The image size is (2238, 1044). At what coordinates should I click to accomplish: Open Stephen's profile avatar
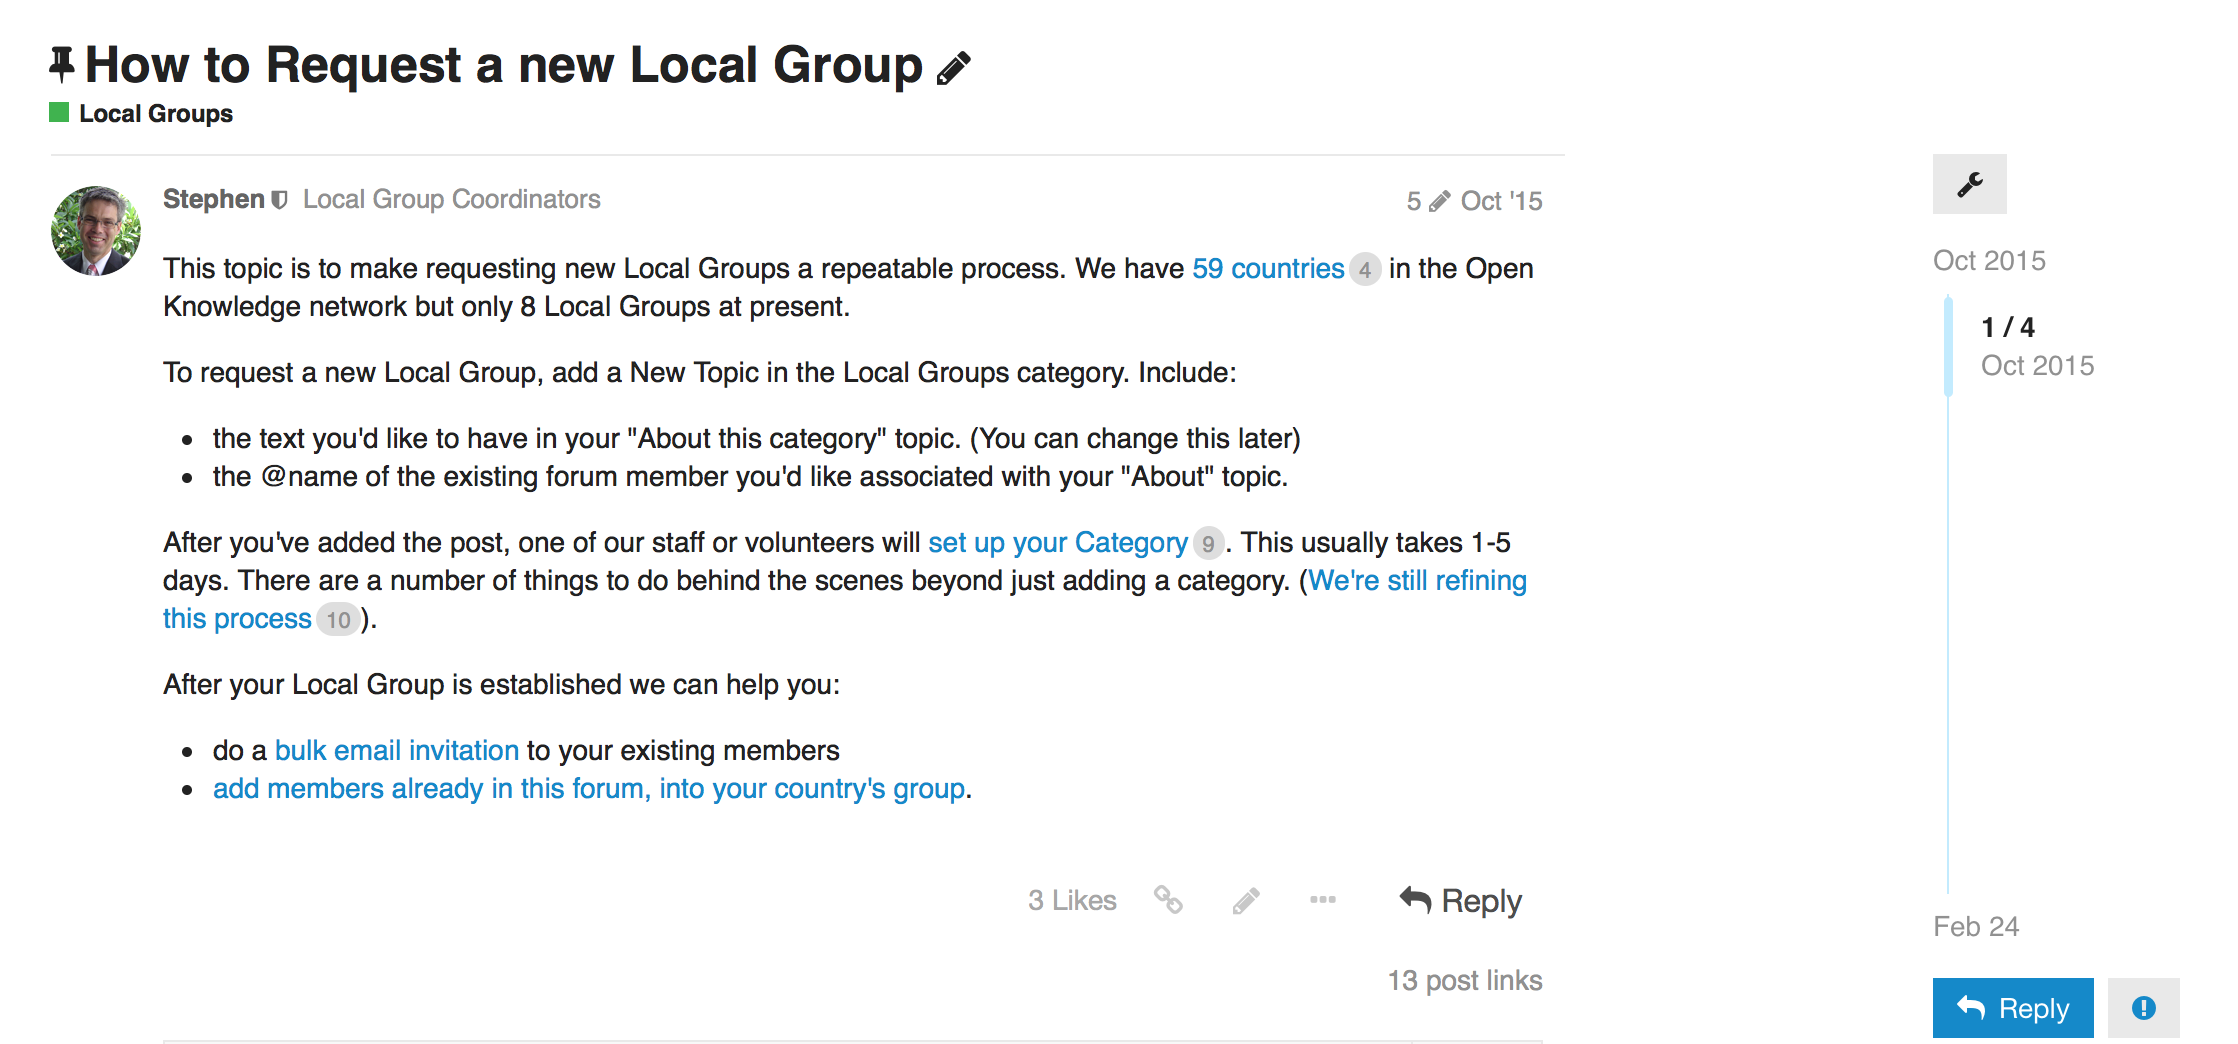96,230
